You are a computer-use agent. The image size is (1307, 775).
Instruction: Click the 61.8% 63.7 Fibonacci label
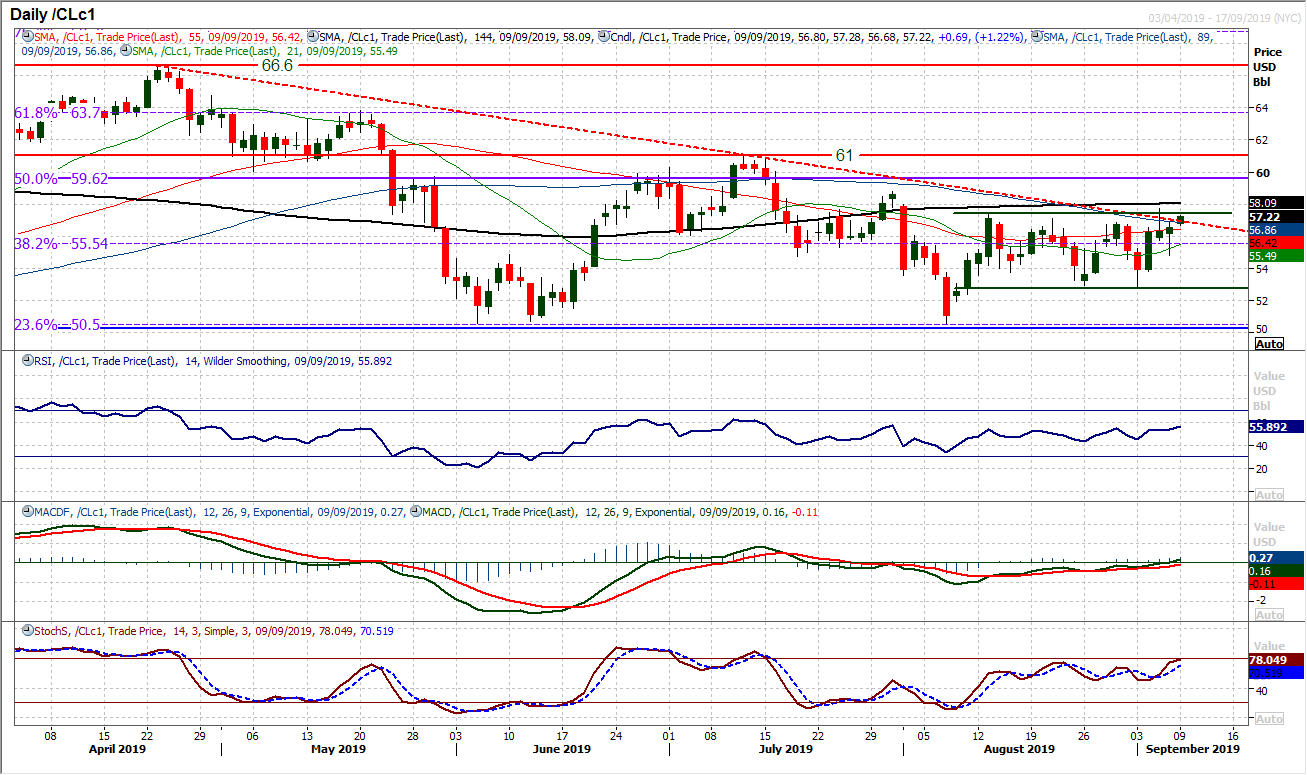(56, 113)
